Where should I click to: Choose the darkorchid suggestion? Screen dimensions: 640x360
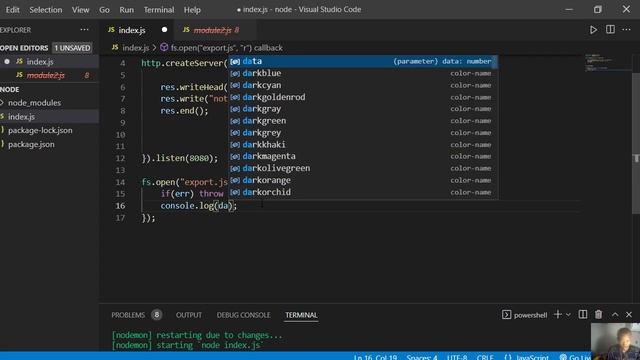pyautogui.click(x=363, y=192)
